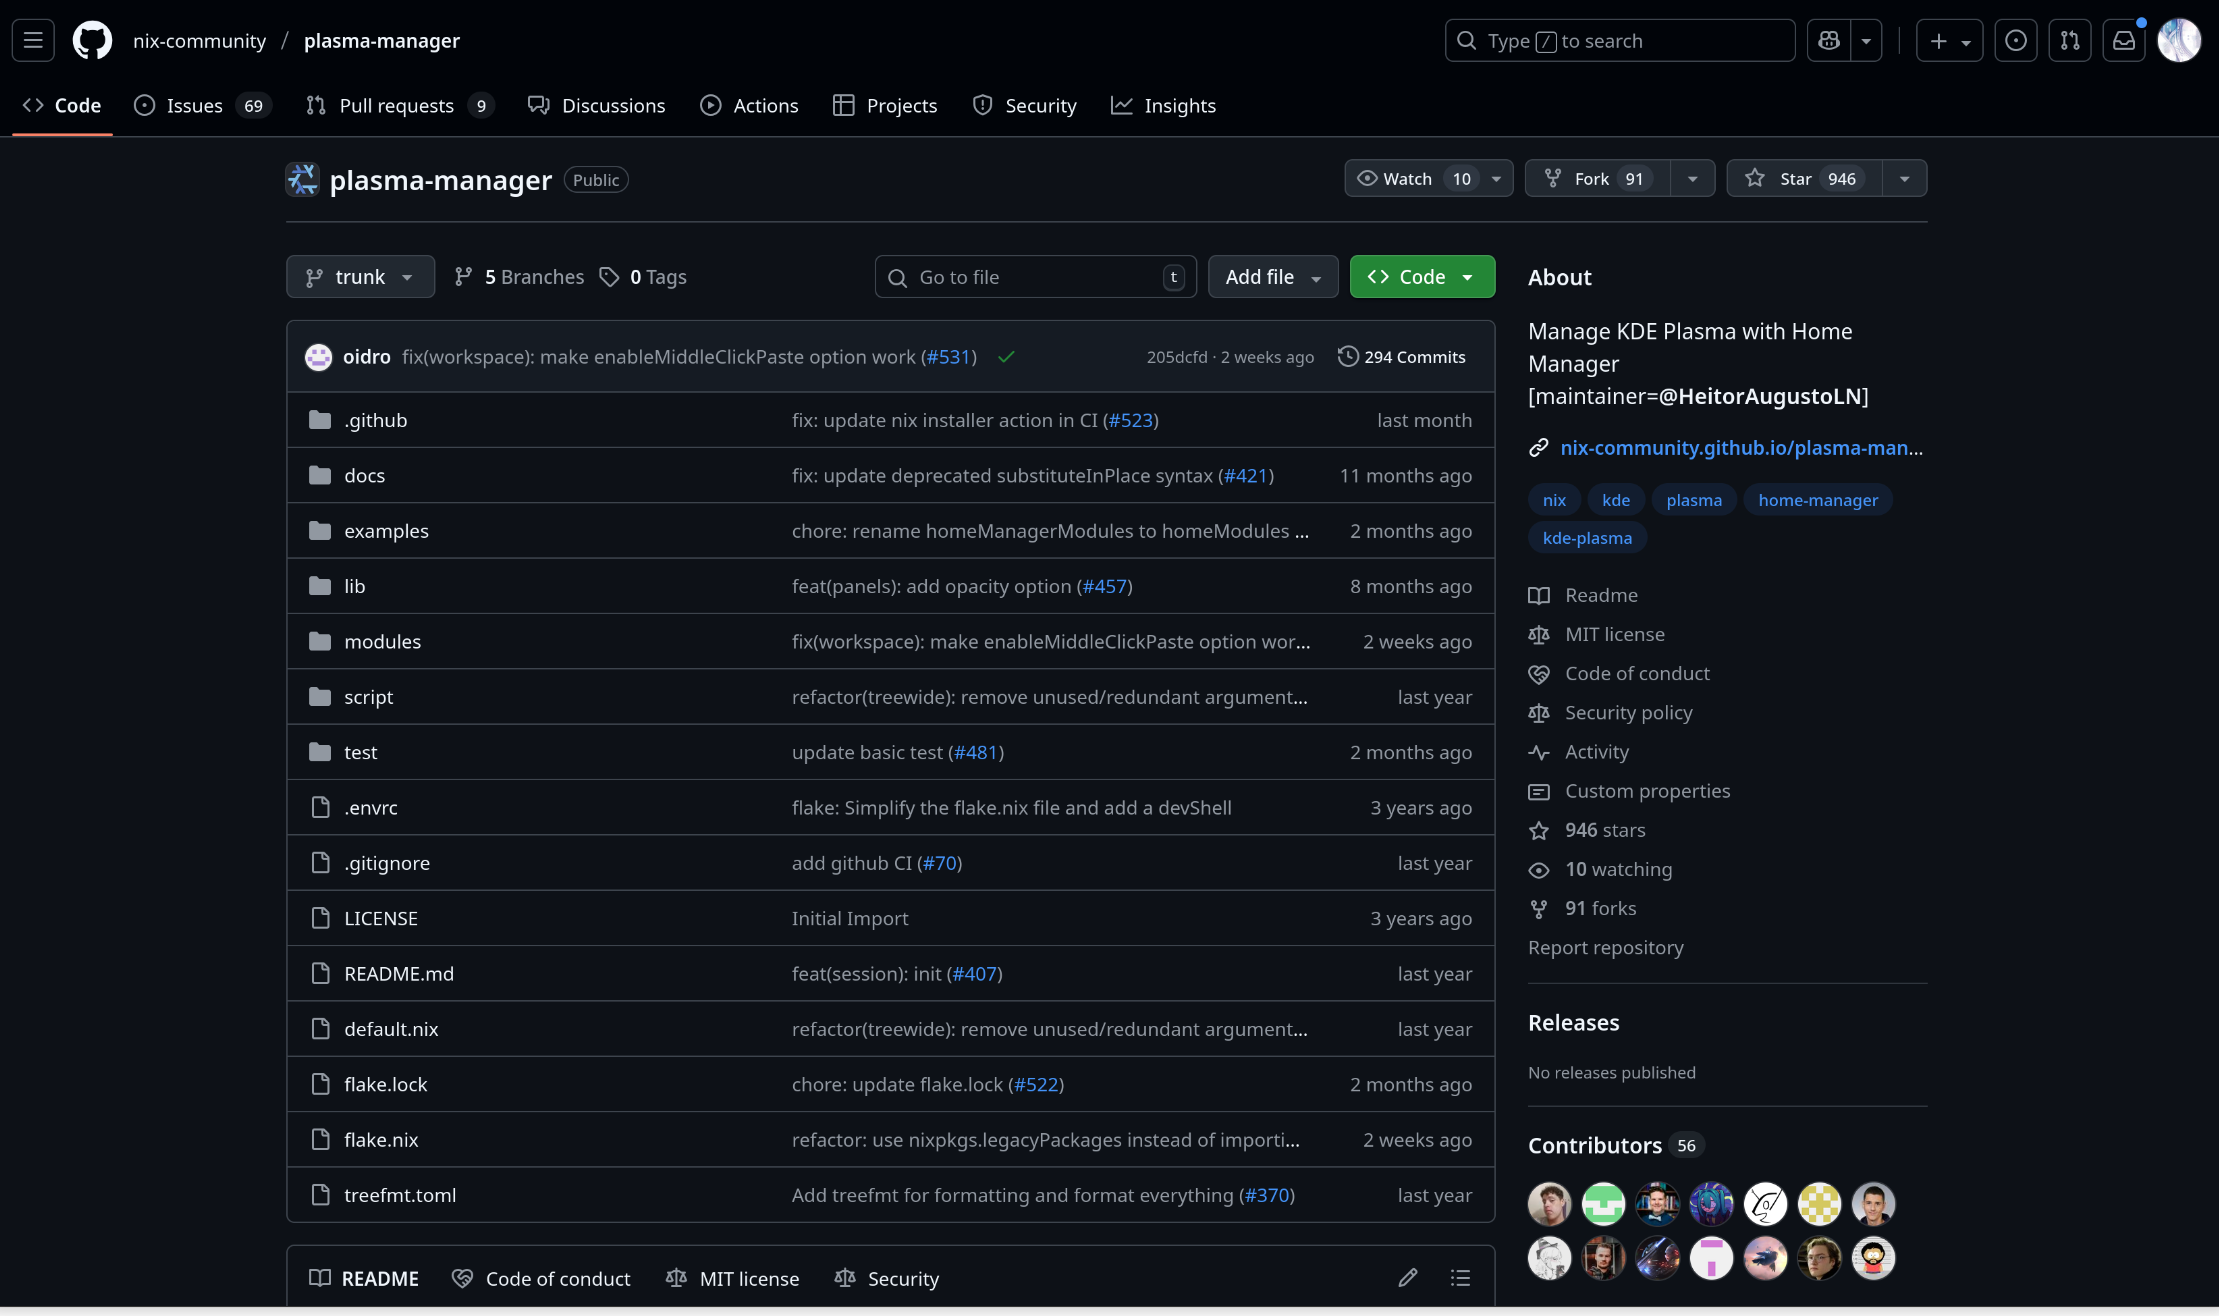Image resolution: width=2219 pixels, height=1316 pixels.
Task: Open the green Code dropdown
Action: point(1421,277)
